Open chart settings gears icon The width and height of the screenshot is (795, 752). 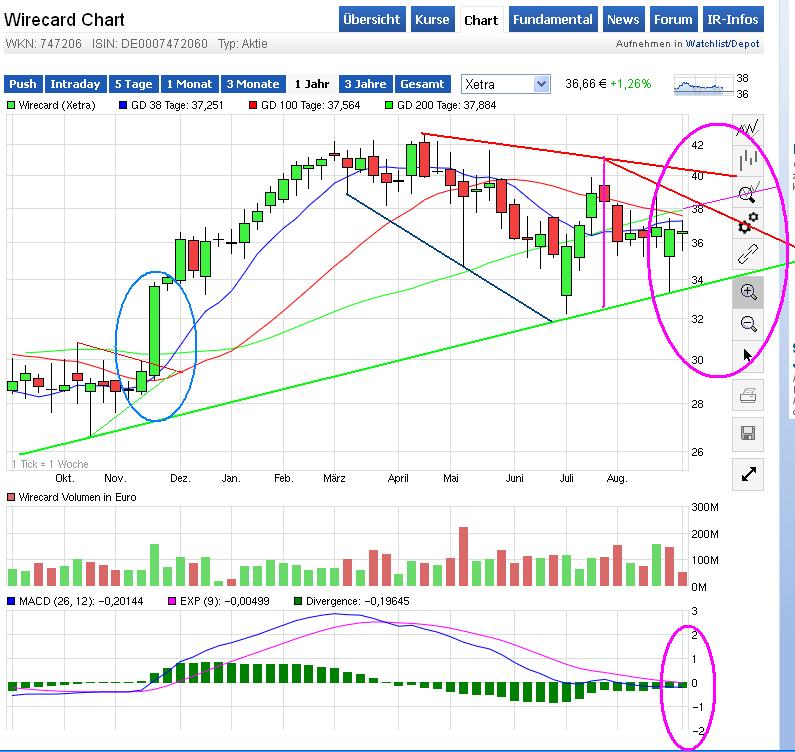coord(748,223)
